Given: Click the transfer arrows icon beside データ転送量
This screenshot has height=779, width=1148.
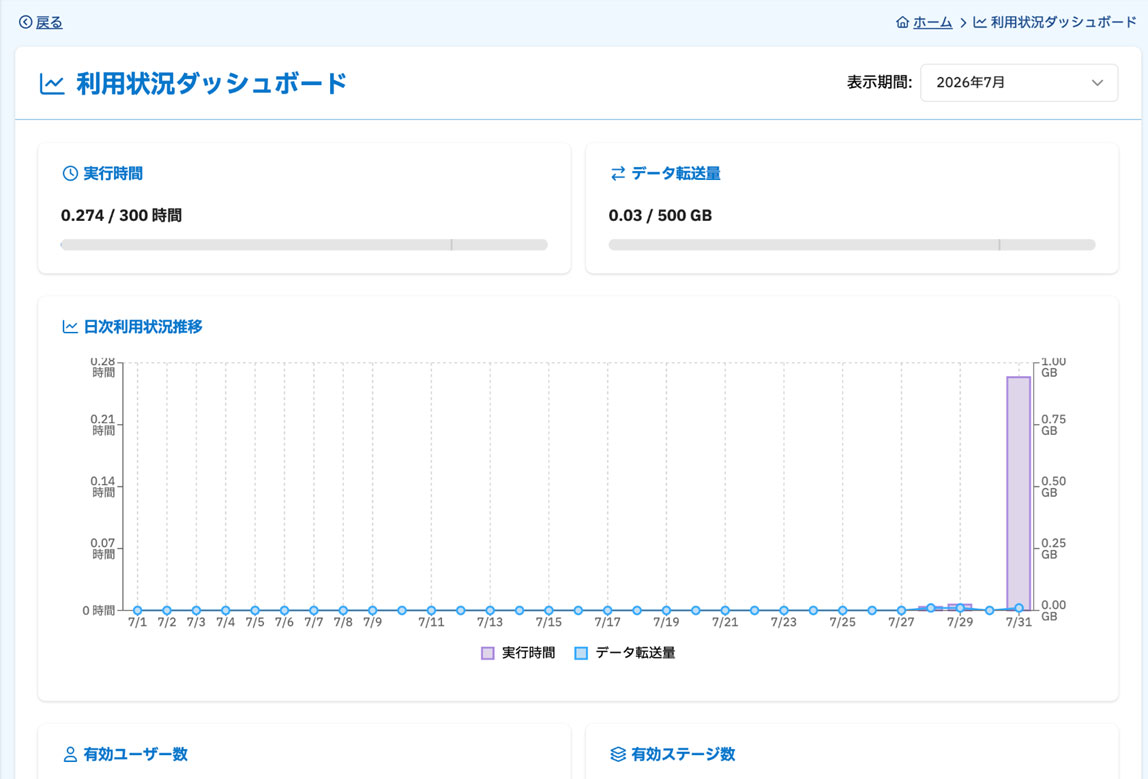Looking at the screenshot, I should (x=618, y=174).
